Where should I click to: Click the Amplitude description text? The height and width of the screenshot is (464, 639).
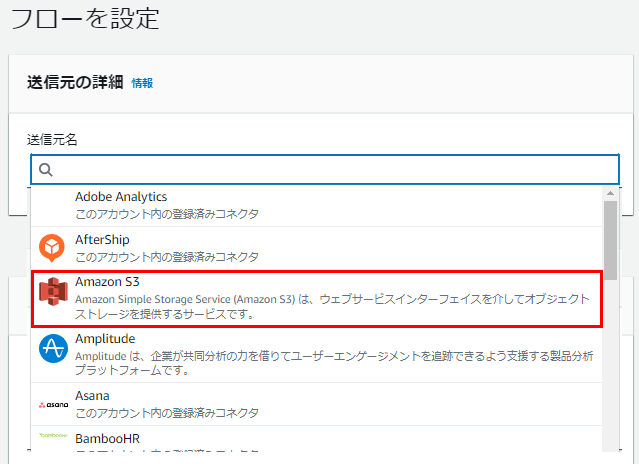[x=334, y=363]
